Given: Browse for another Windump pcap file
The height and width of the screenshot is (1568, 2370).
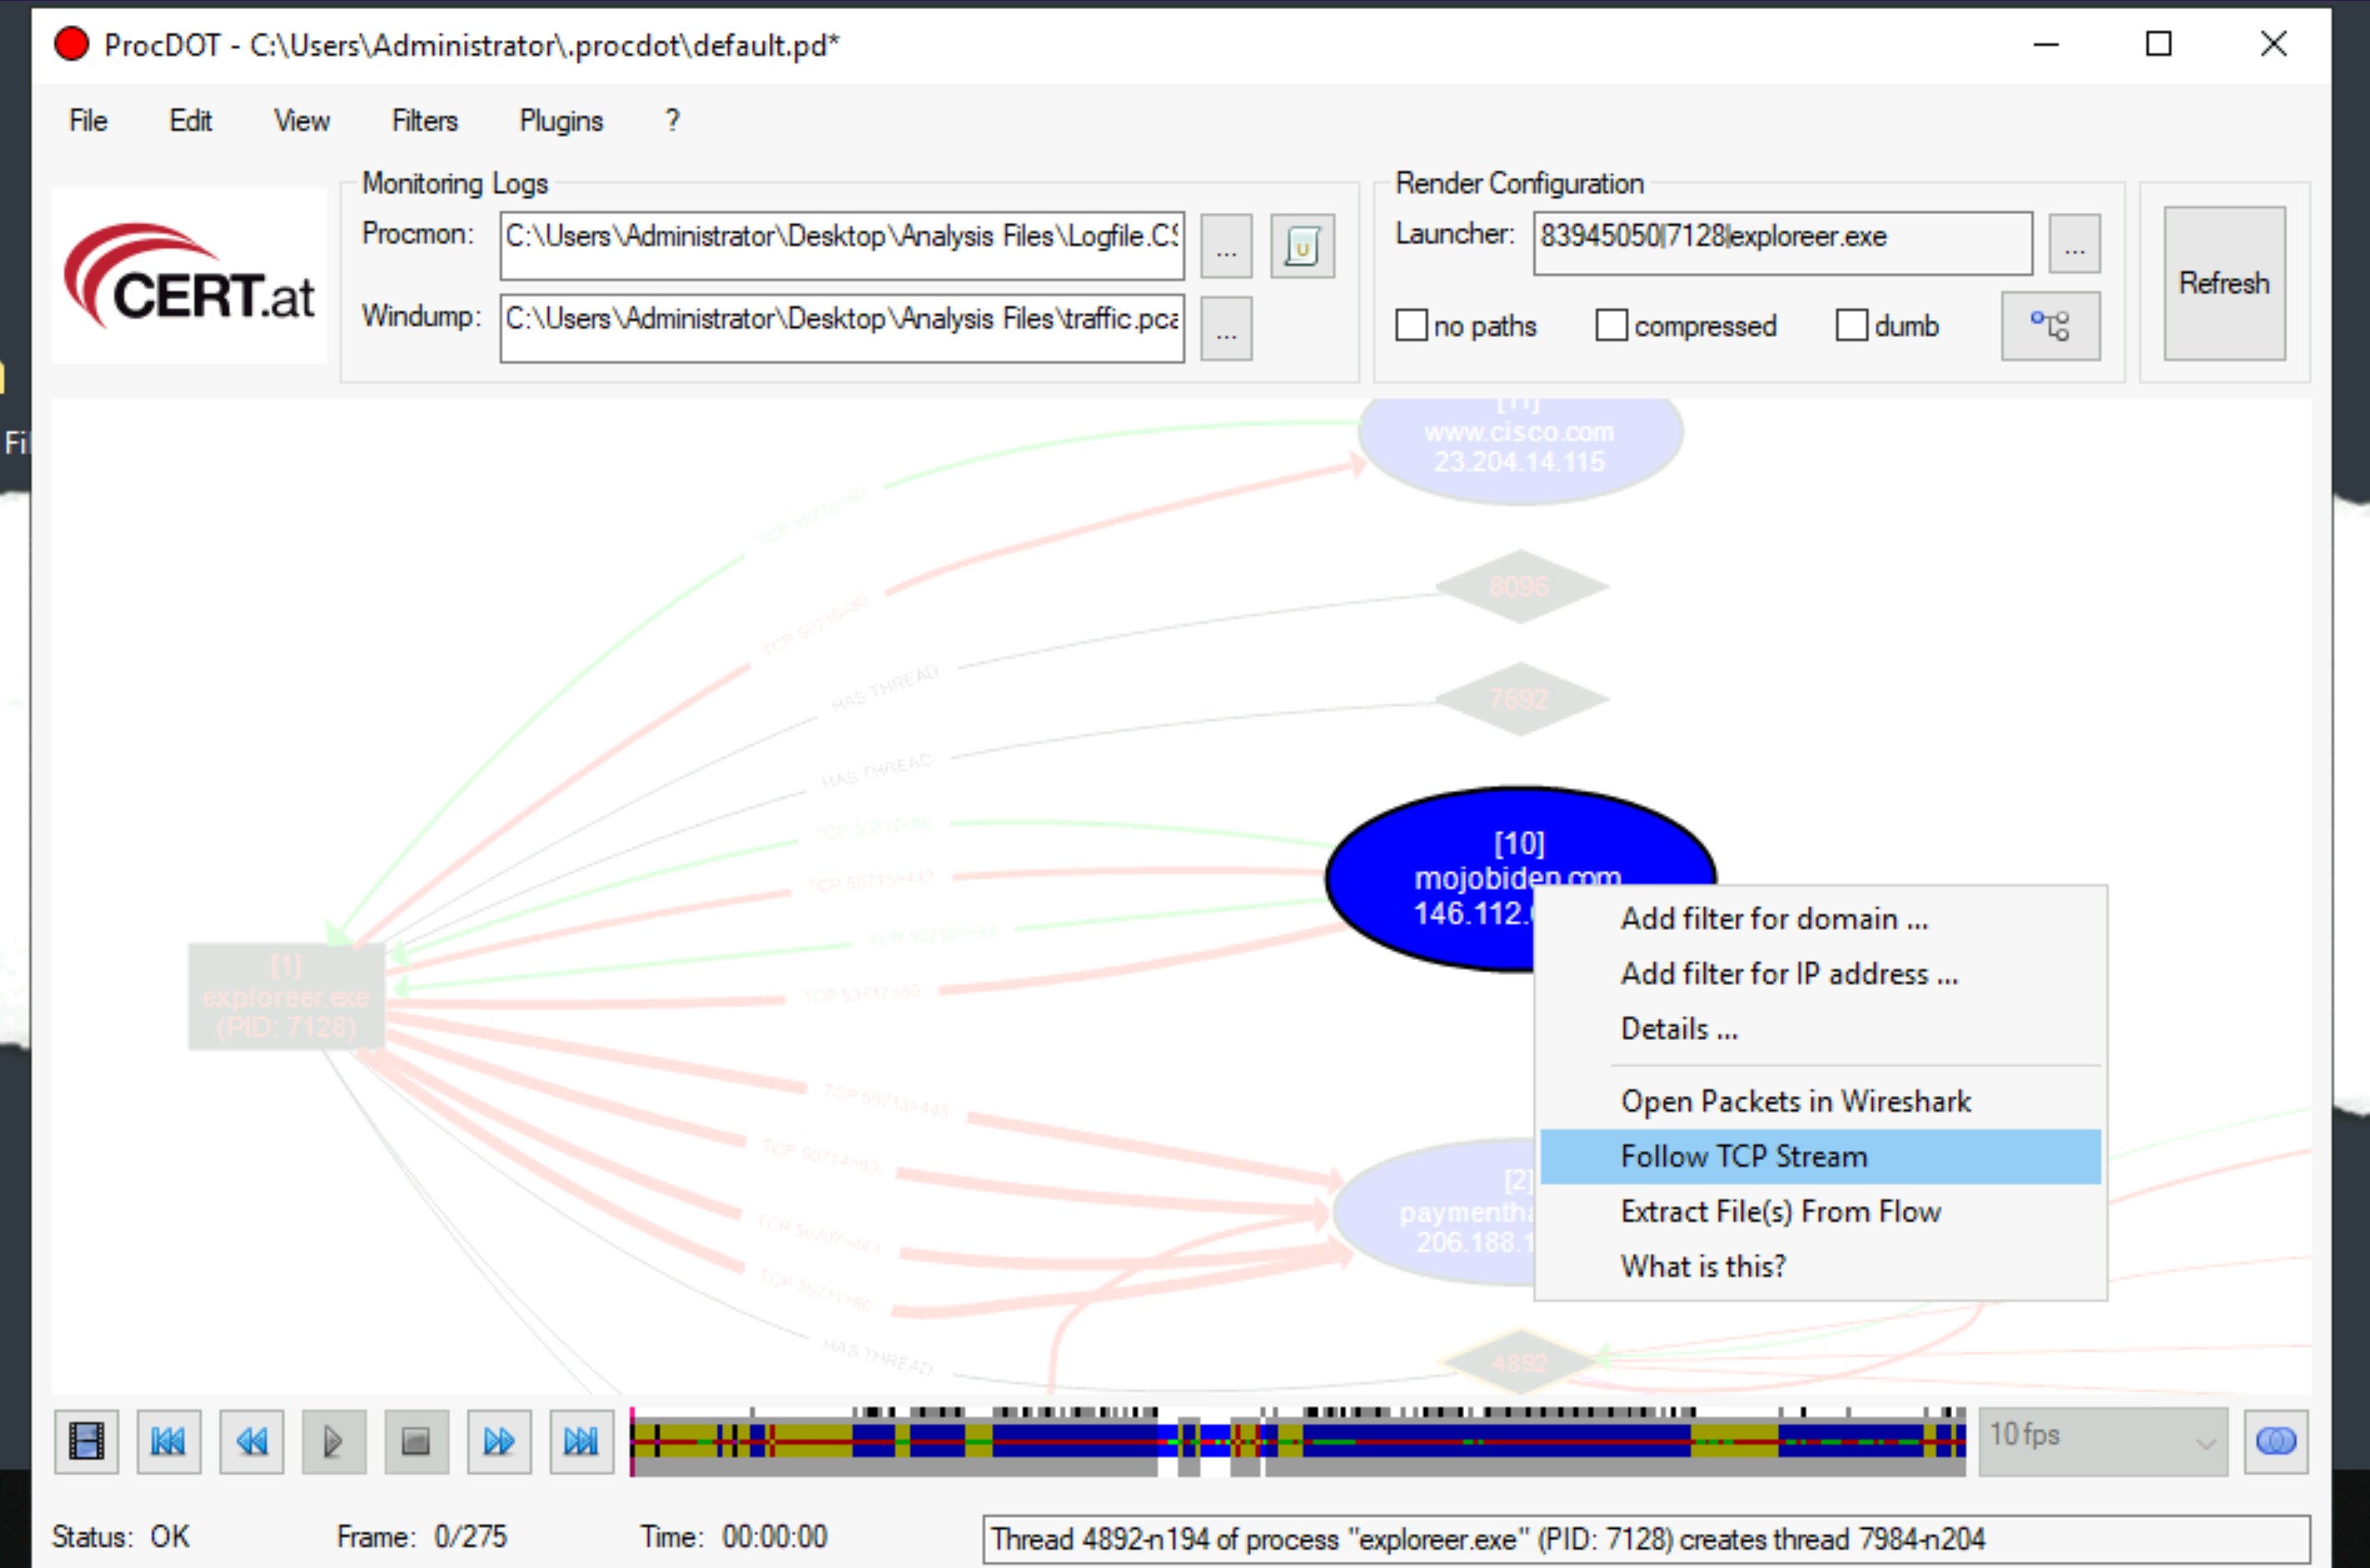Looking at the screenshot, I should [x=1226, y=327].
